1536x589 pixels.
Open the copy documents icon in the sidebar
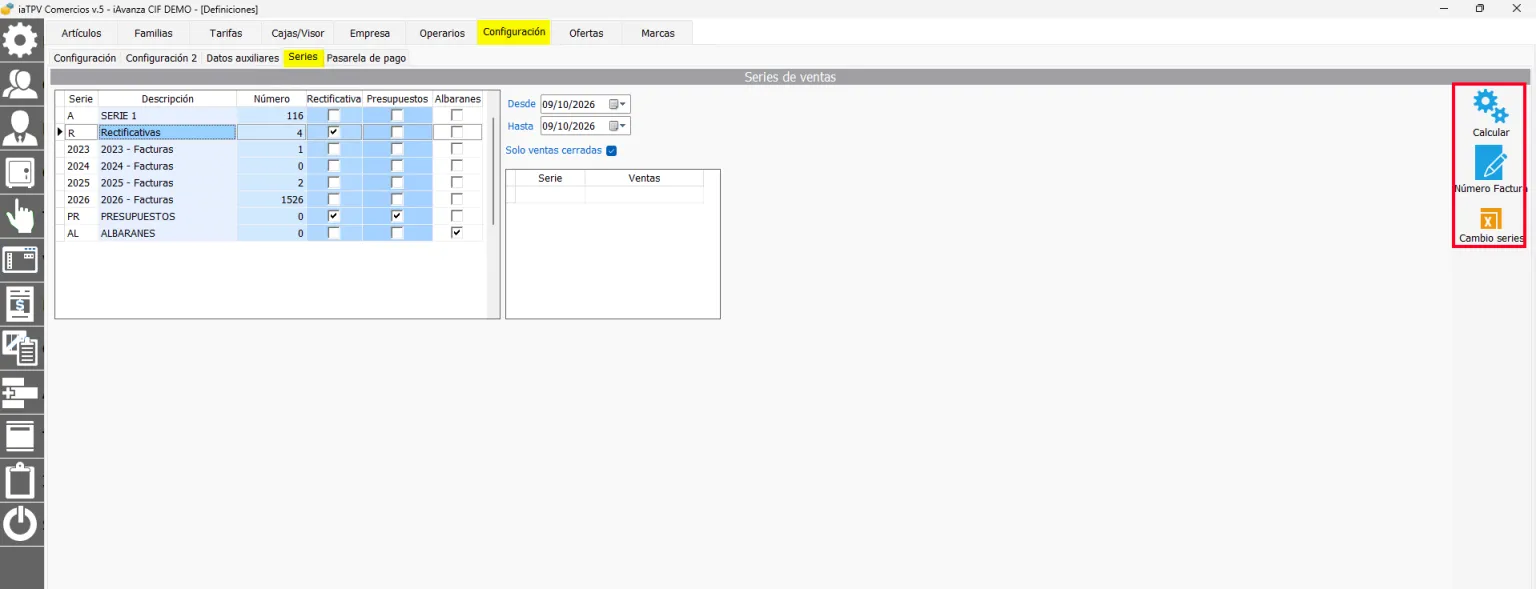pos(21,348)
